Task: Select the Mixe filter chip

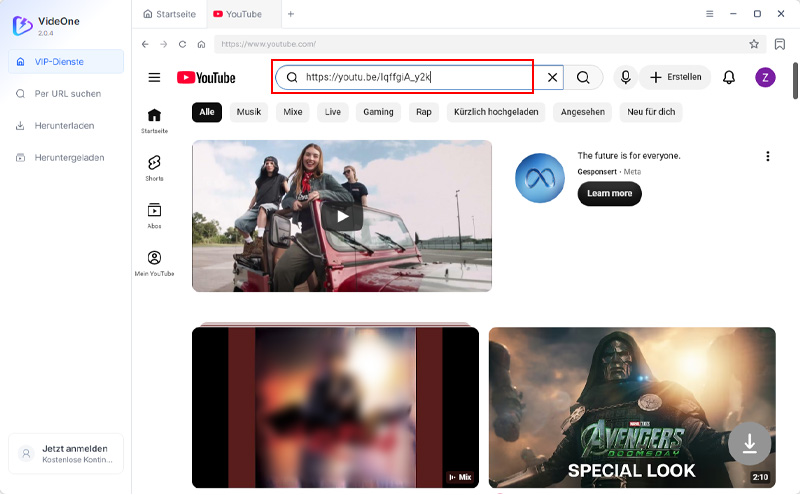Action: 293,112
